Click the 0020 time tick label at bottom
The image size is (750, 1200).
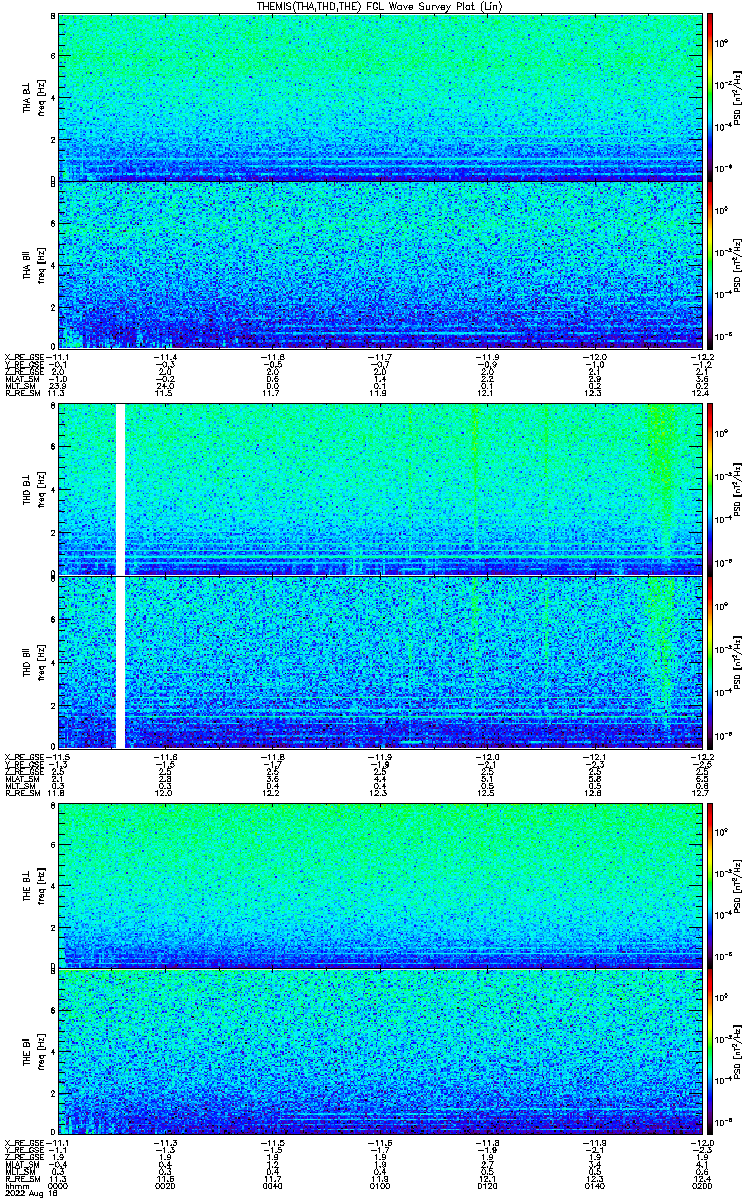166,1185
